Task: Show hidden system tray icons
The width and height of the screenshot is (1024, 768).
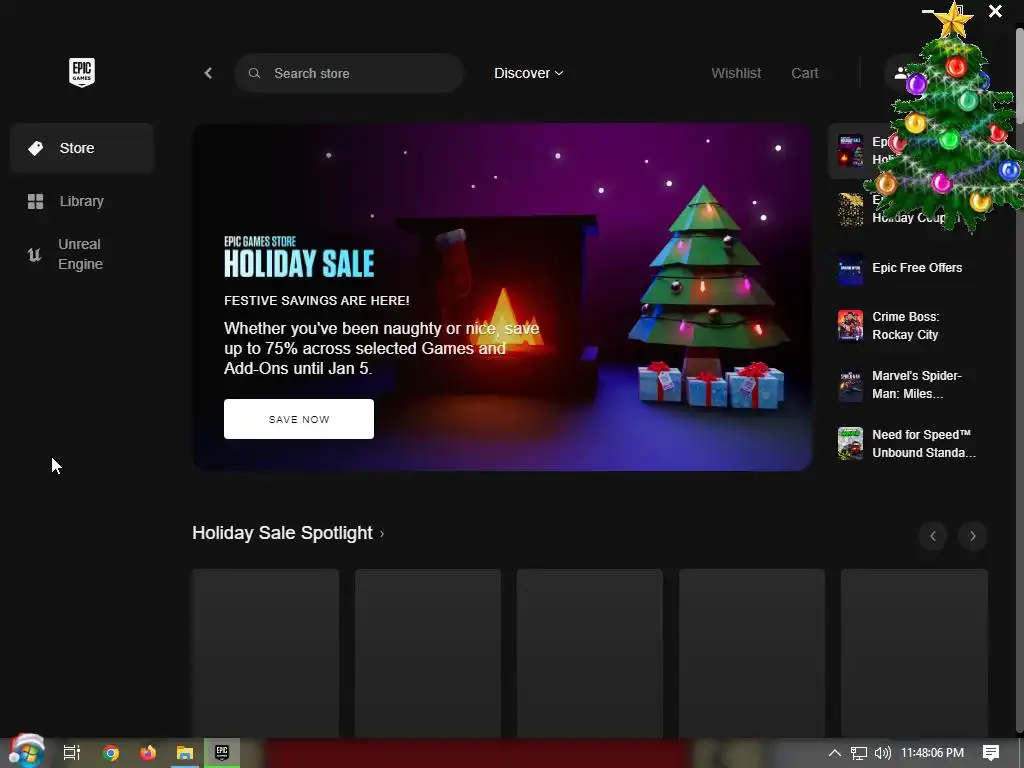Action: (x=835, y=753)
